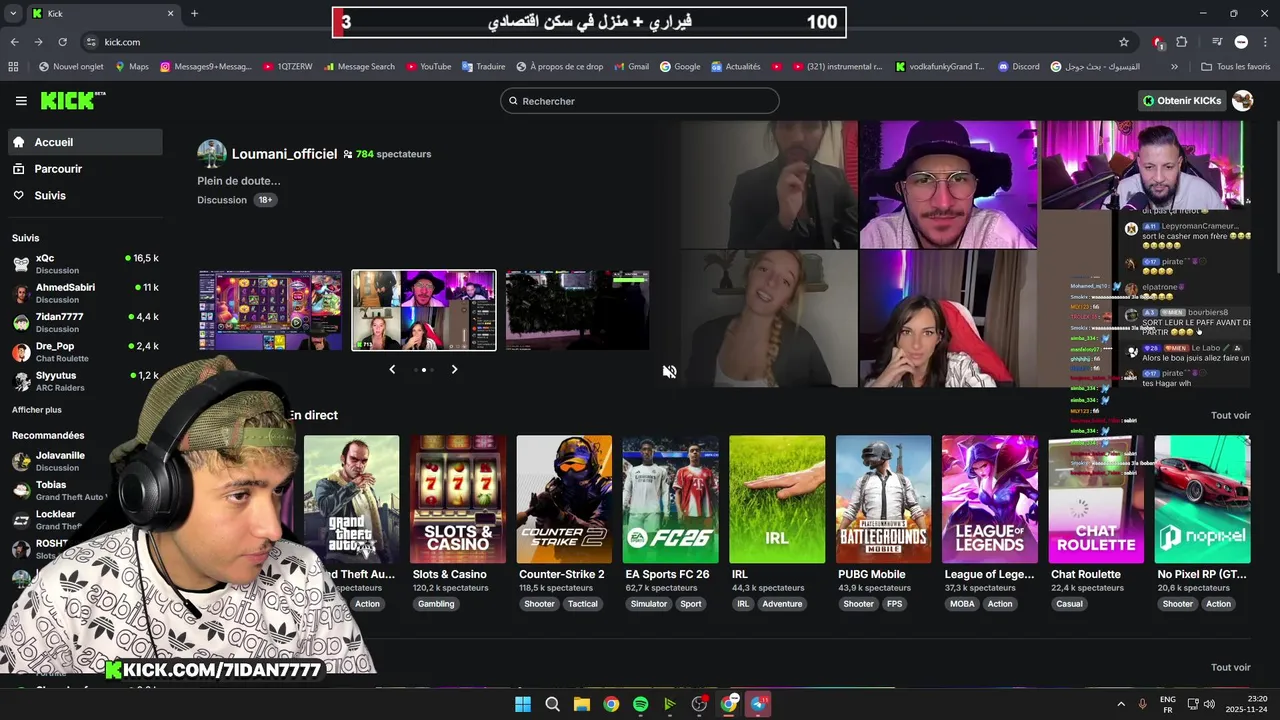This screenshot has width=1280, height=720.
Task: Open the tab search dropdown arrow
Action: click(x=12, y=13)
